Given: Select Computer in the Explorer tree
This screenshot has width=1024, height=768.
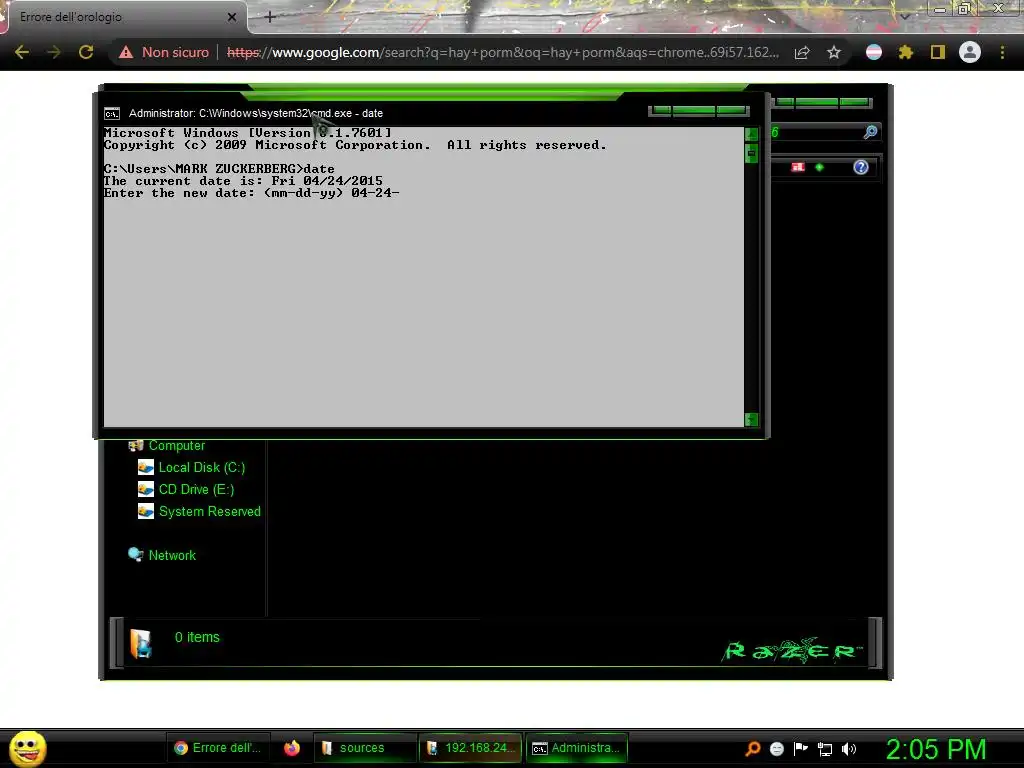Looking at the screenshot, I should click(177, 445).
